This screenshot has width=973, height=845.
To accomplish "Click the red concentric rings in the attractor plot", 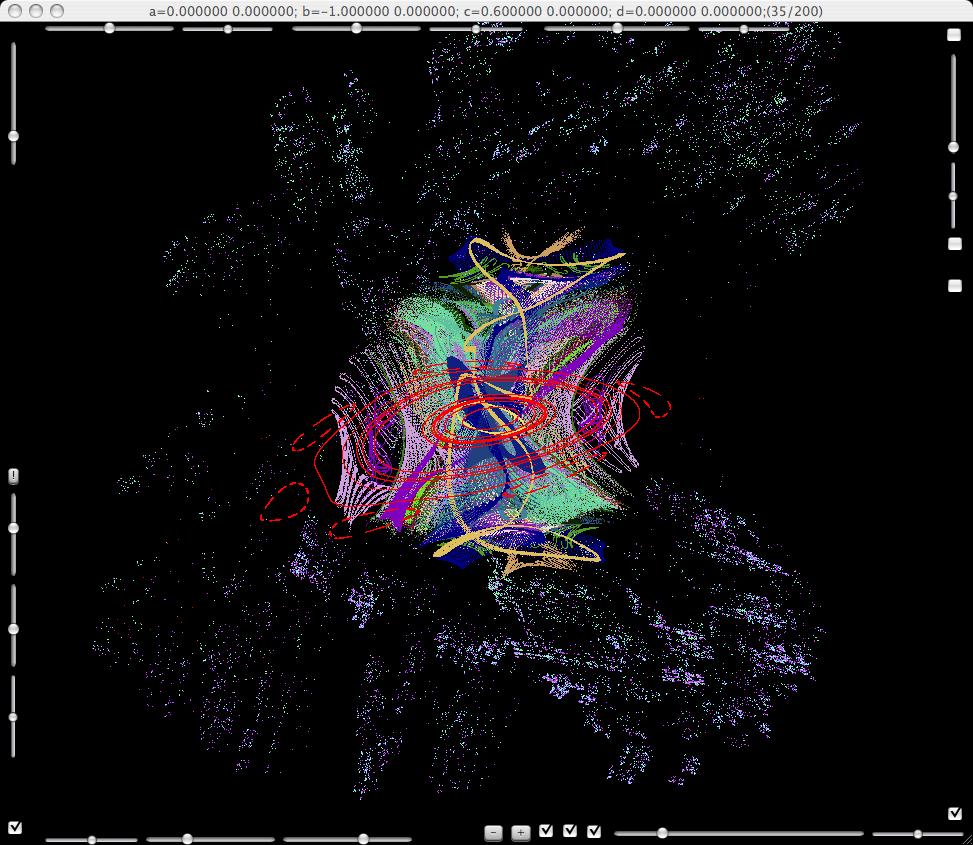I will [x=490, y=419].
